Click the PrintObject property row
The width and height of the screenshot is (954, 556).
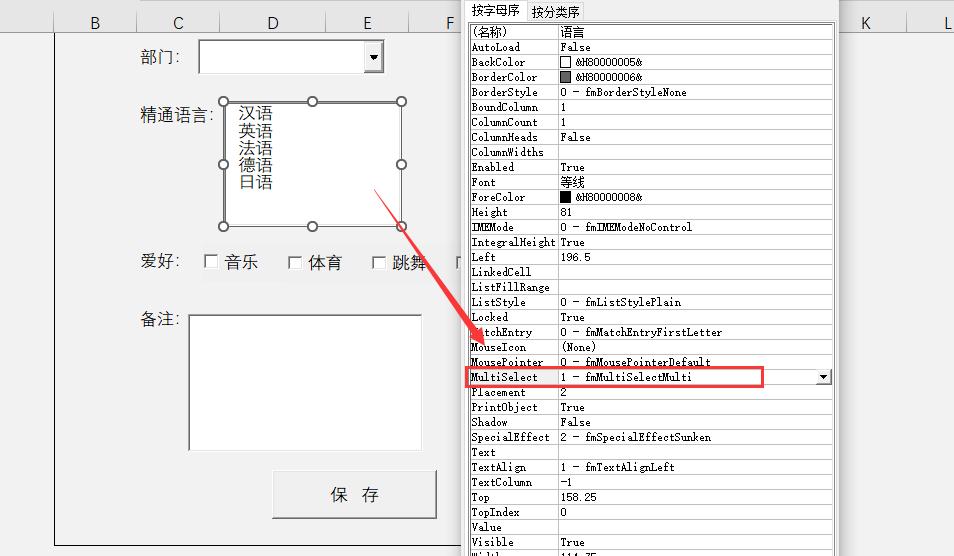(x=651, y=407)
